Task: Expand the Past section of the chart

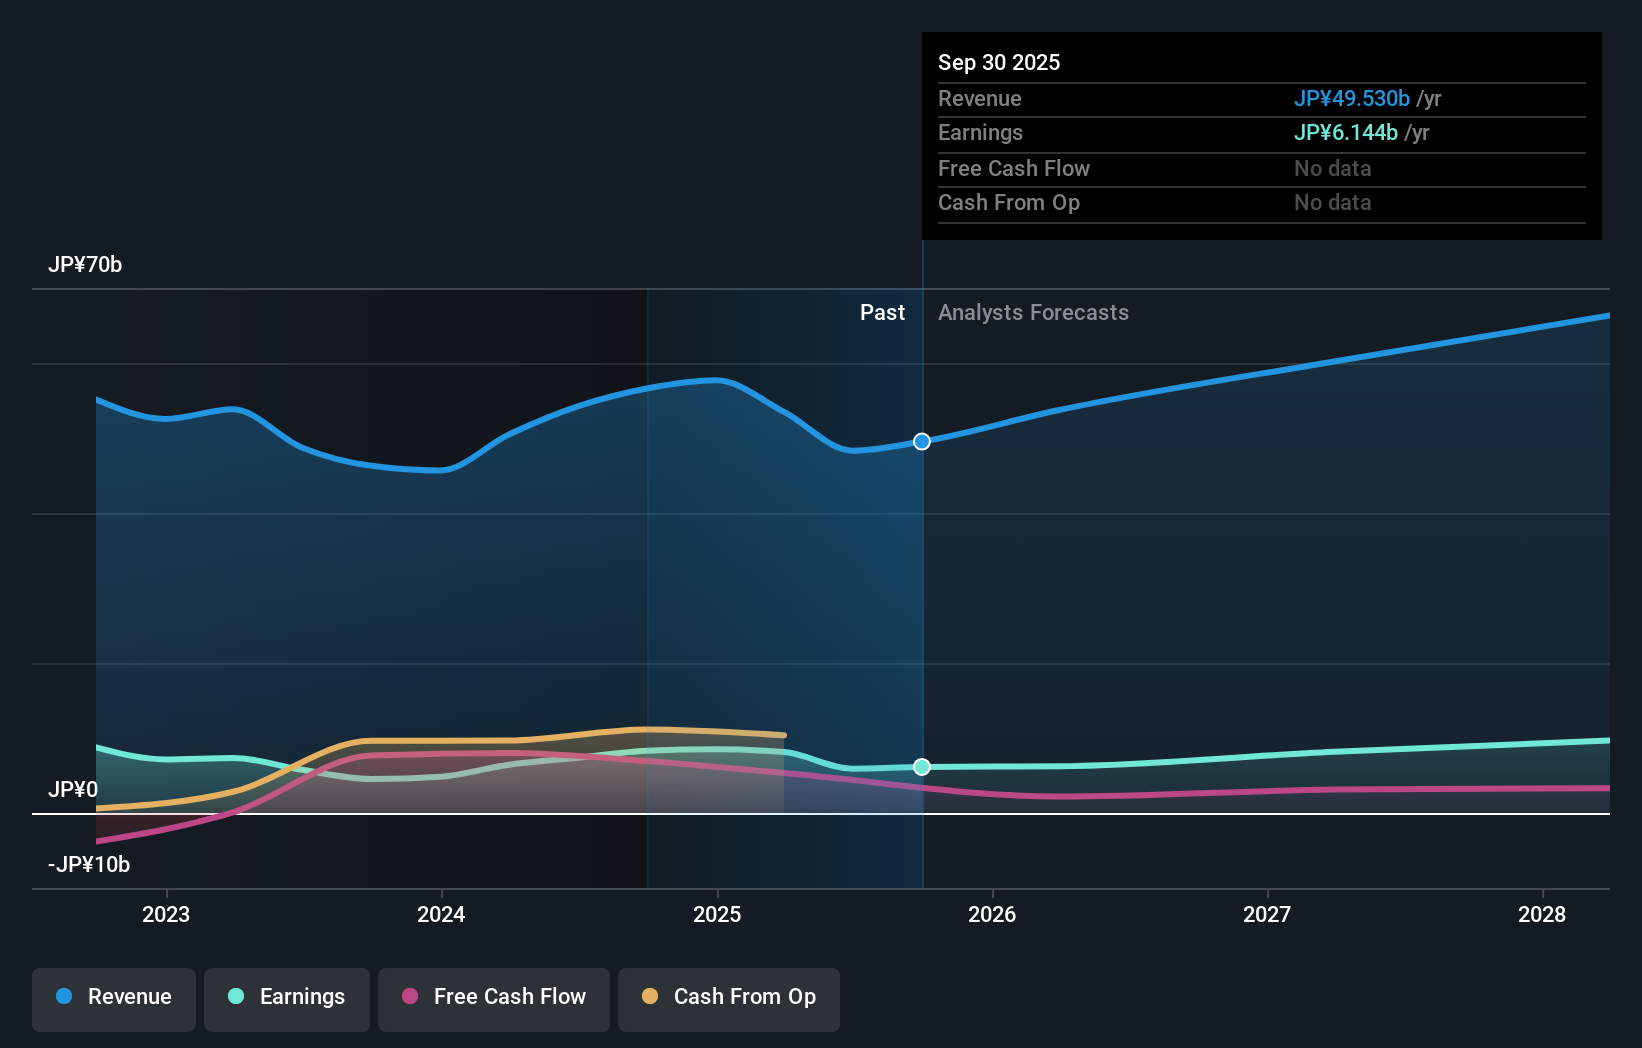Action: (x=881, y=312)
